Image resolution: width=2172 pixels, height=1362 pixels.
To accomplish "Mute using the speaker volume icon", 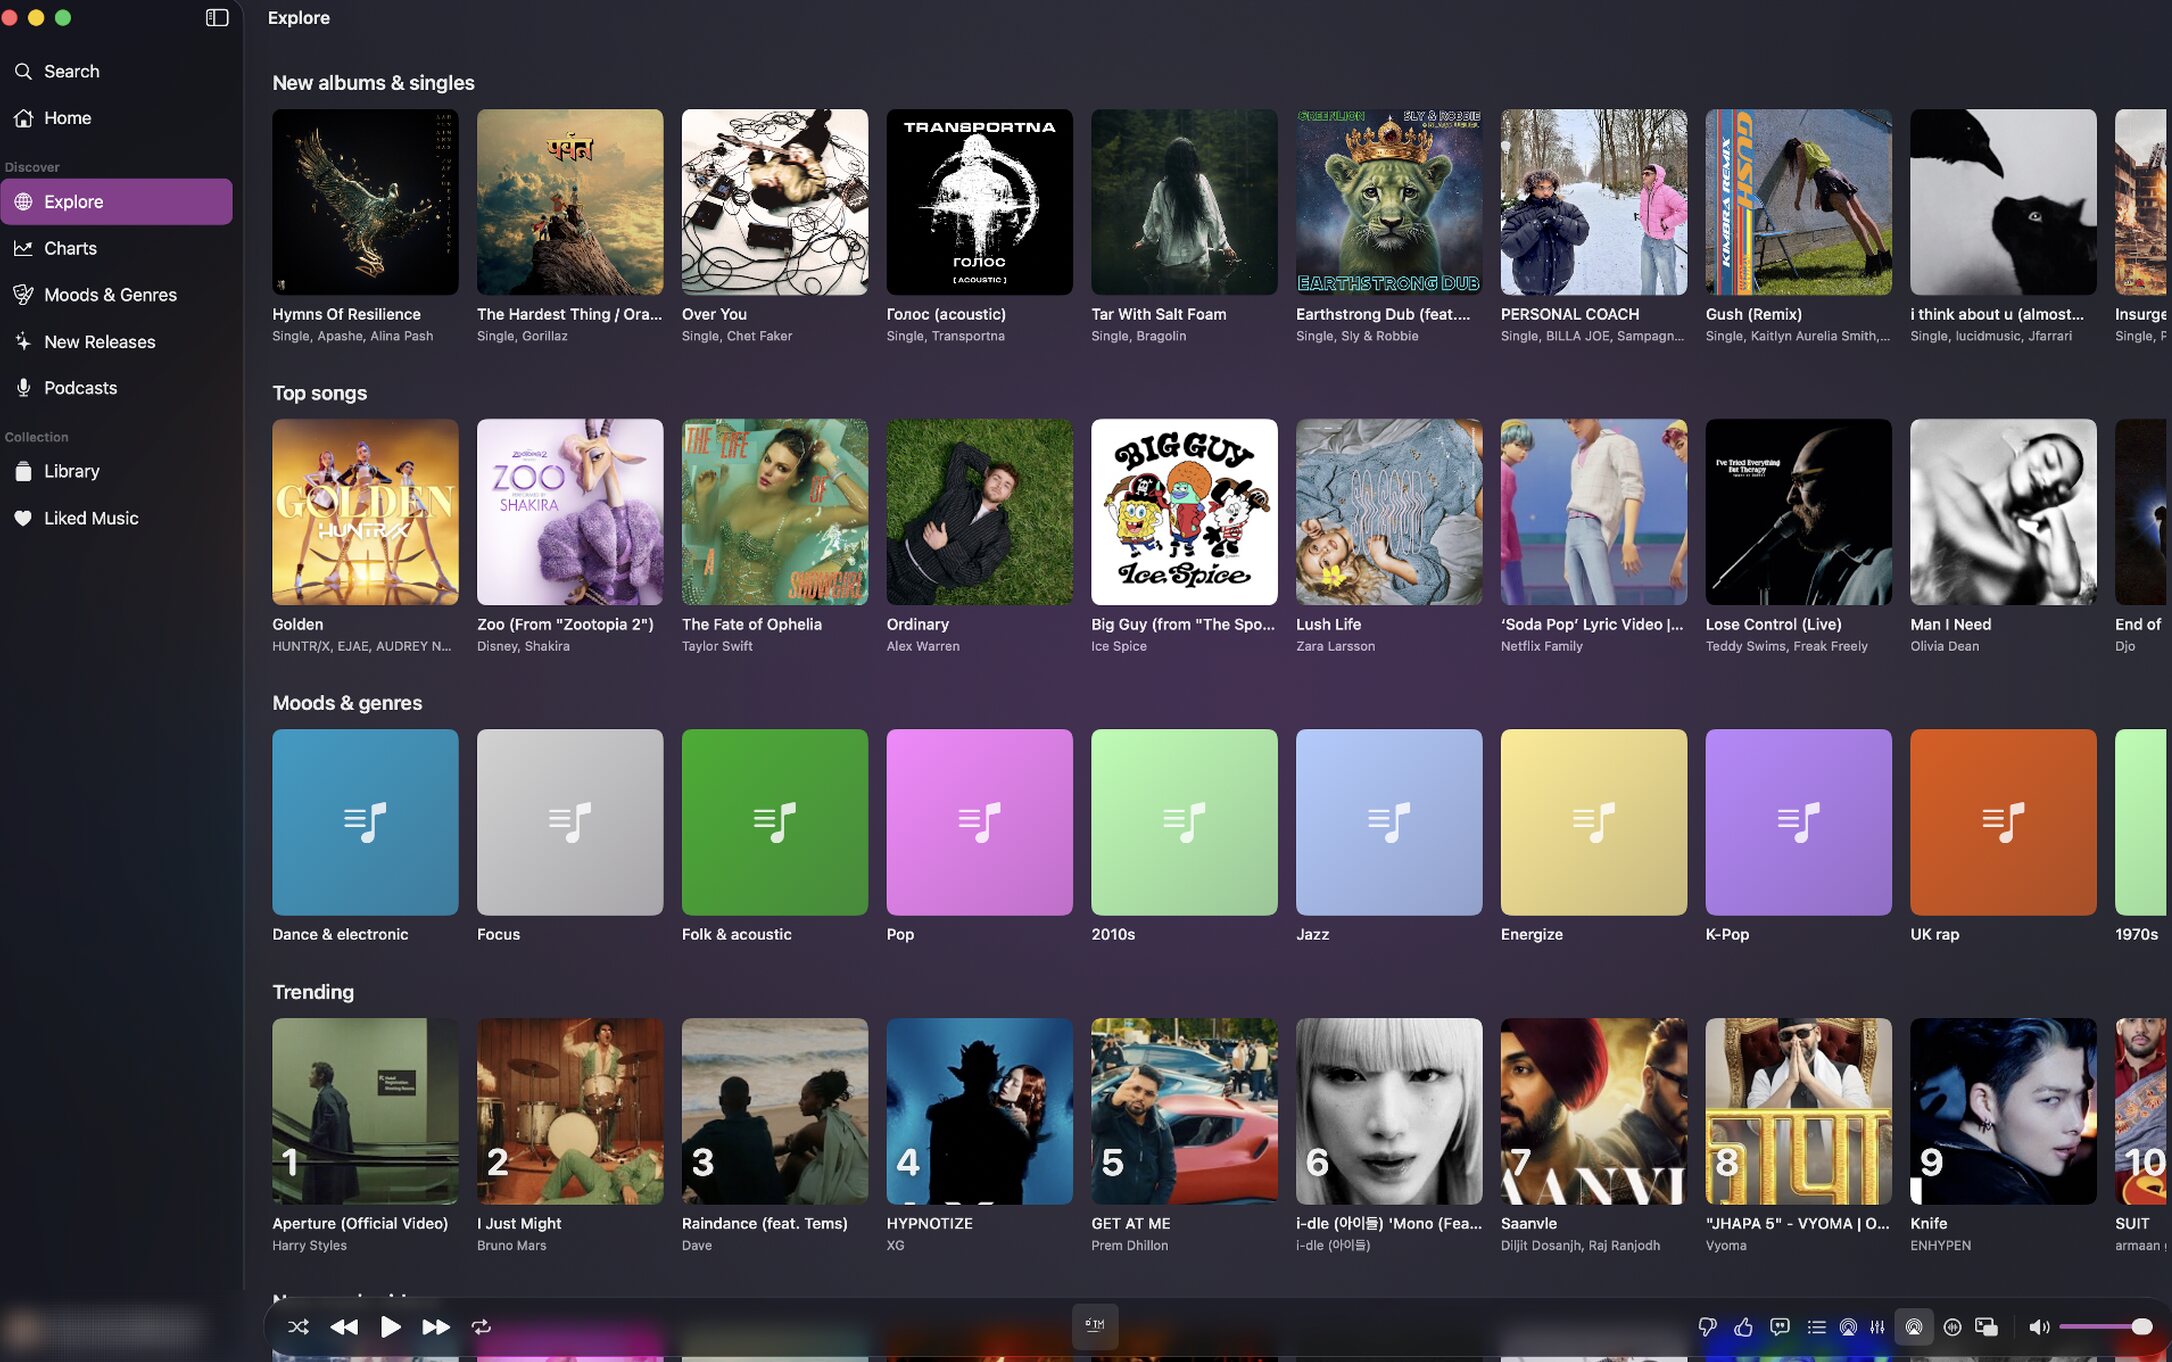I will (x=2038, y=1327).
